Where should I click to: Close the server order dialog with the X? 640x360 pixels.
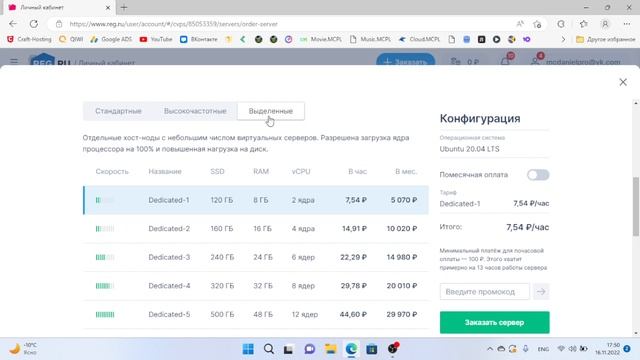pyautogui.click(x=623, y=82)
